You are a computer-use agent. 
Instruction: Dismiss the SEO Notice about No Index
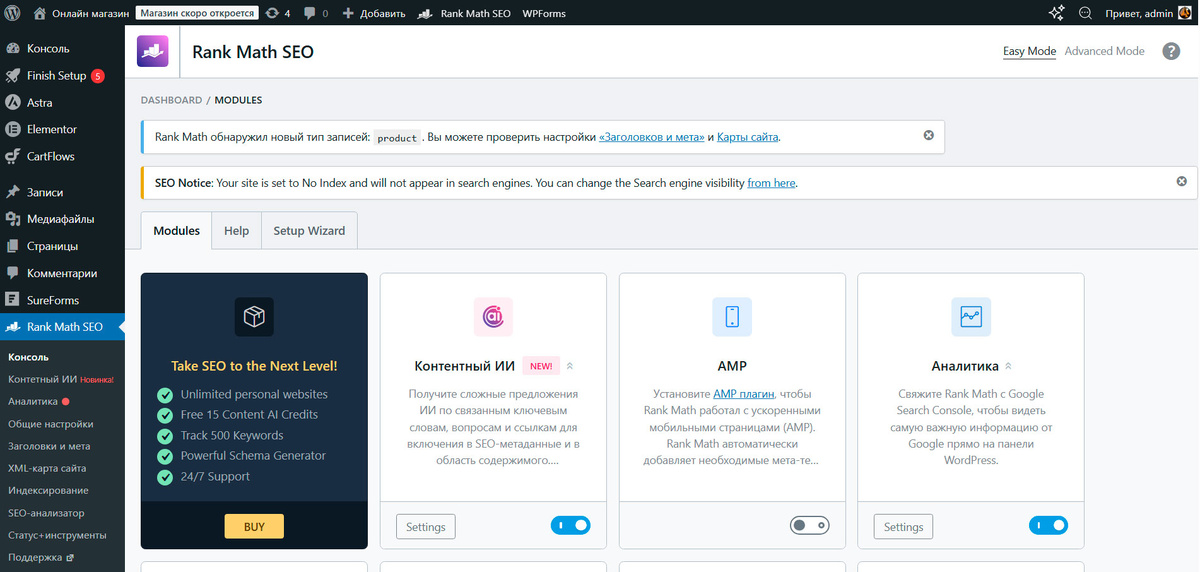pos(1182,181)
